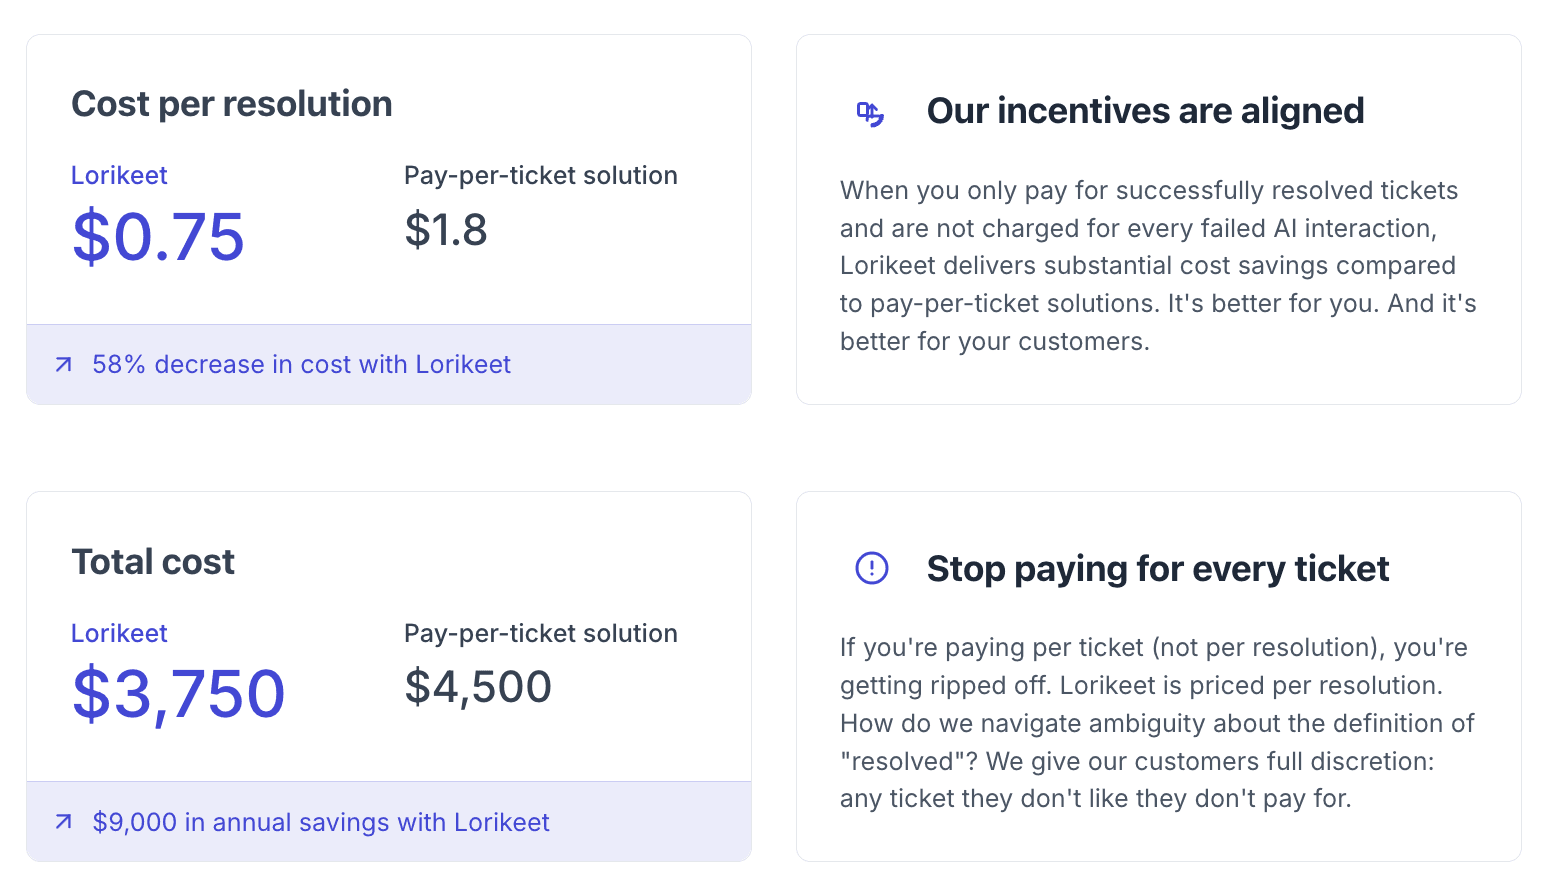Select the $4,500 pay-per-ticket total

coord(478,687)
